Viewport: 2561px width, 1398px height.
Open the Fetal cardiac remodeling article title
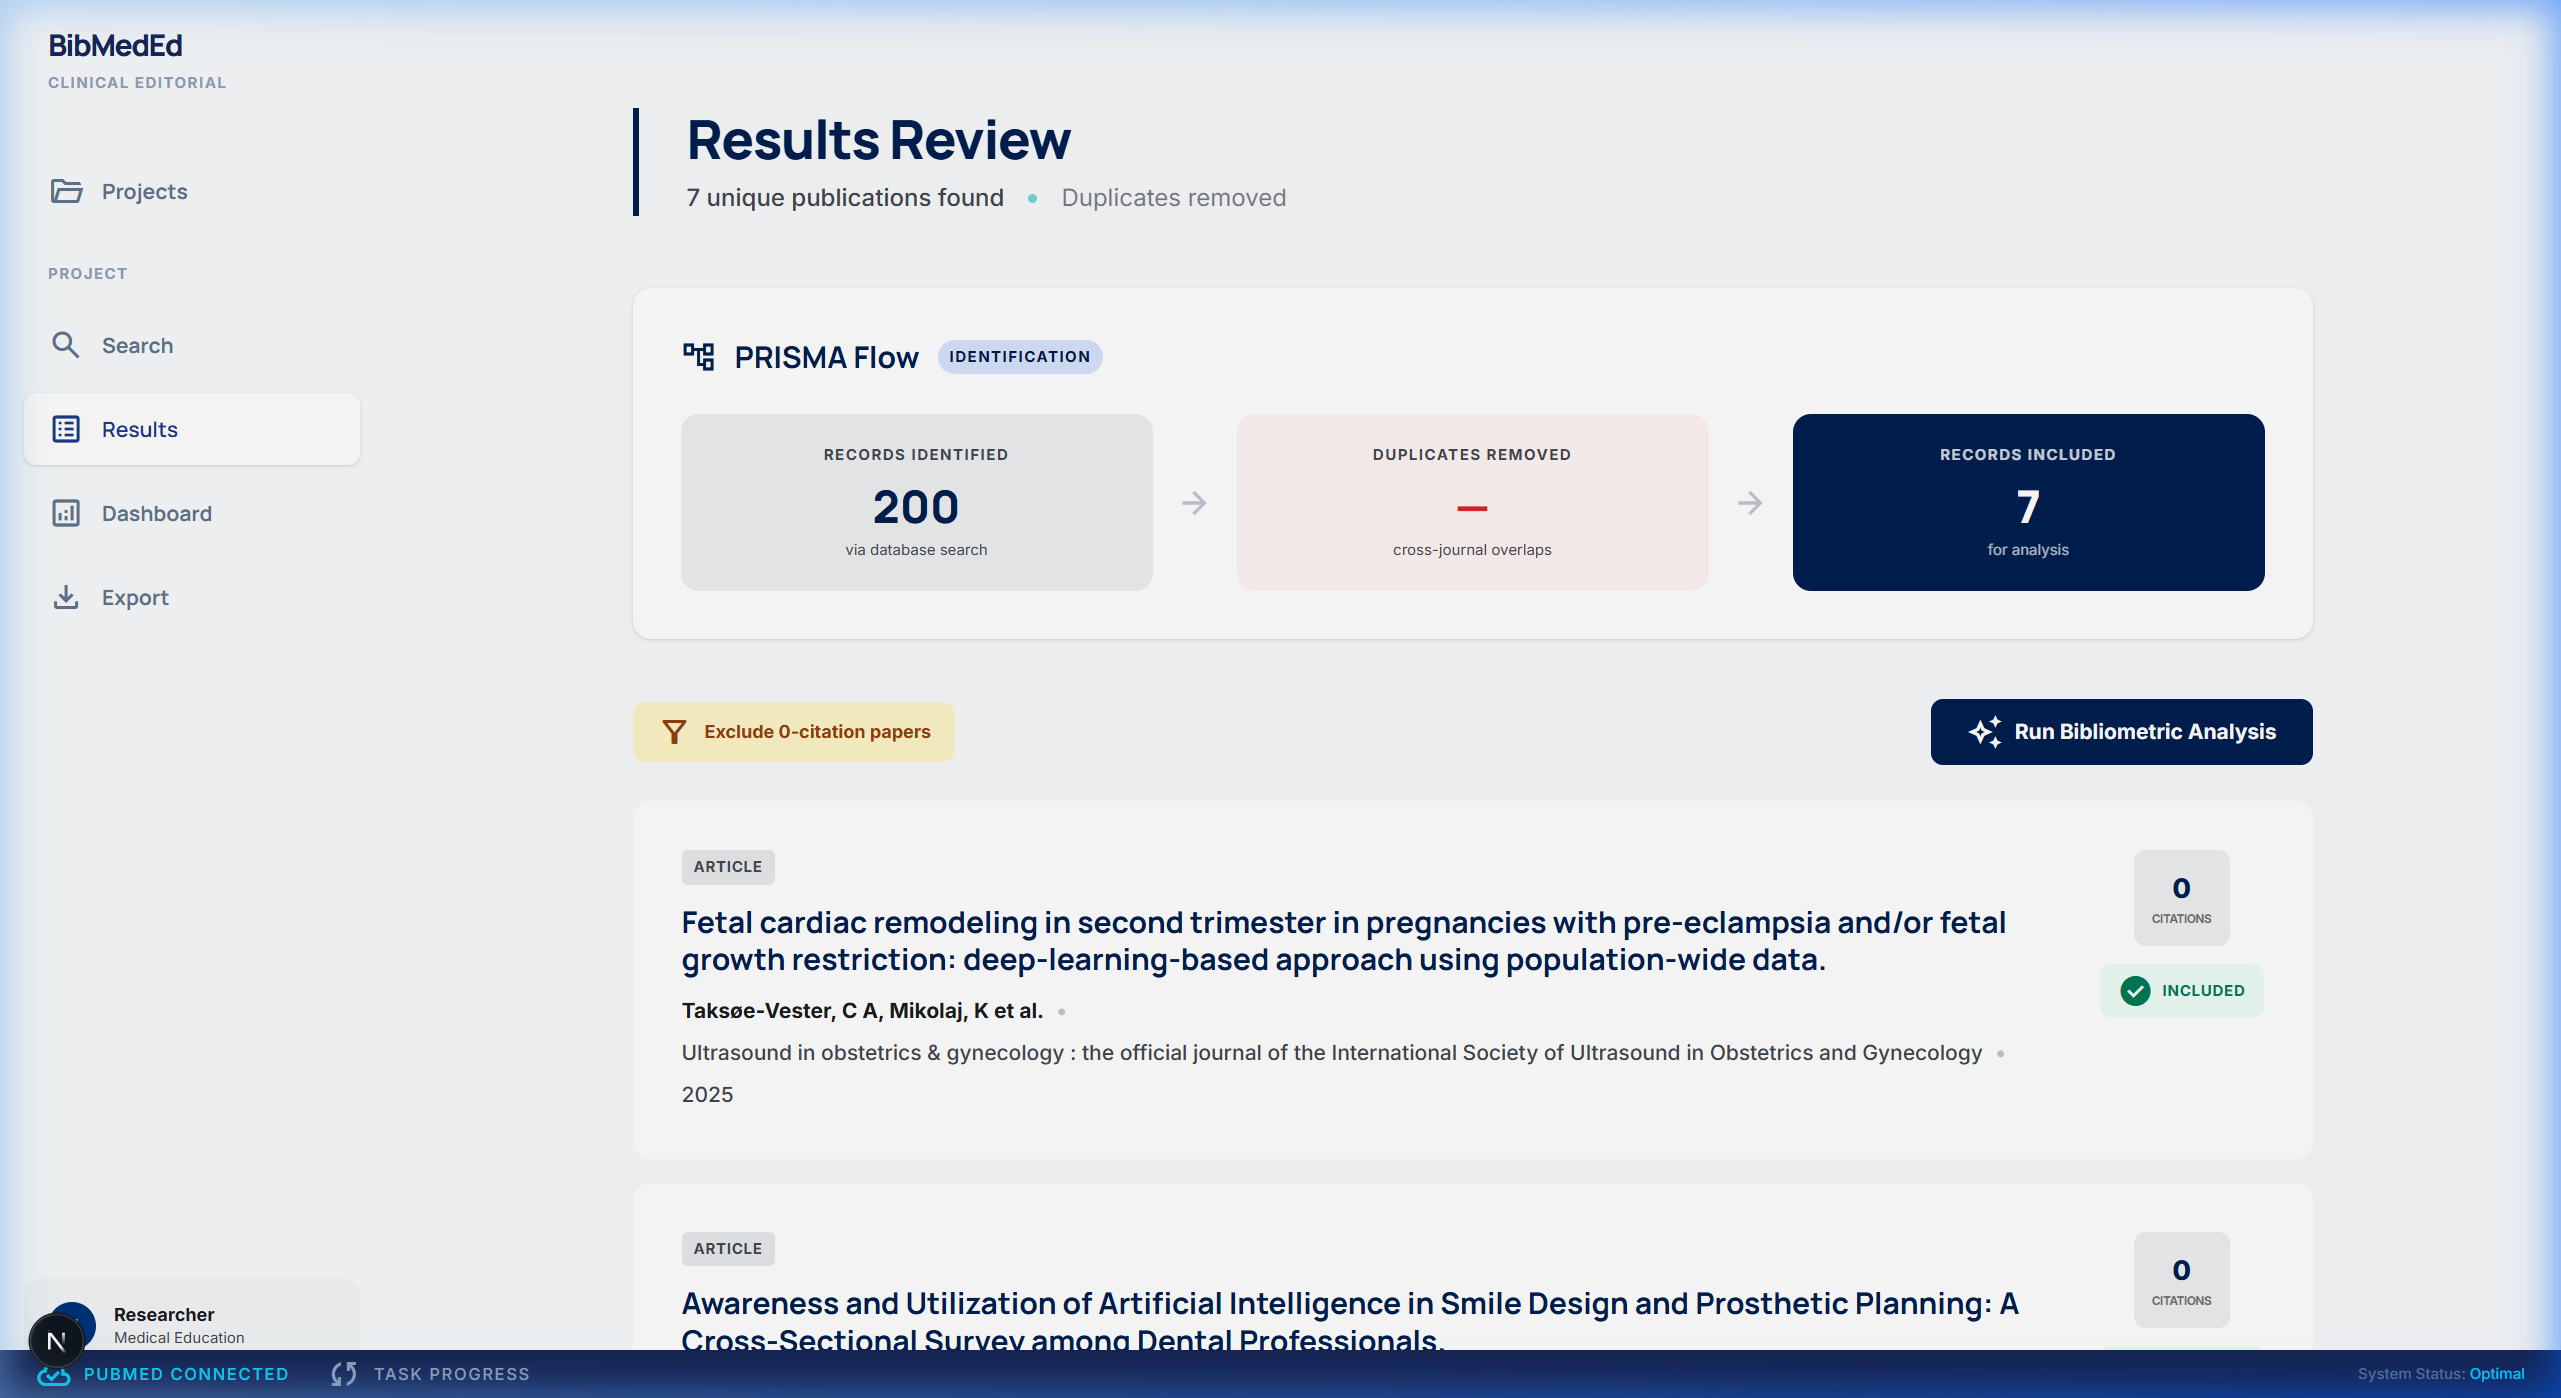tap(1344, 941)
